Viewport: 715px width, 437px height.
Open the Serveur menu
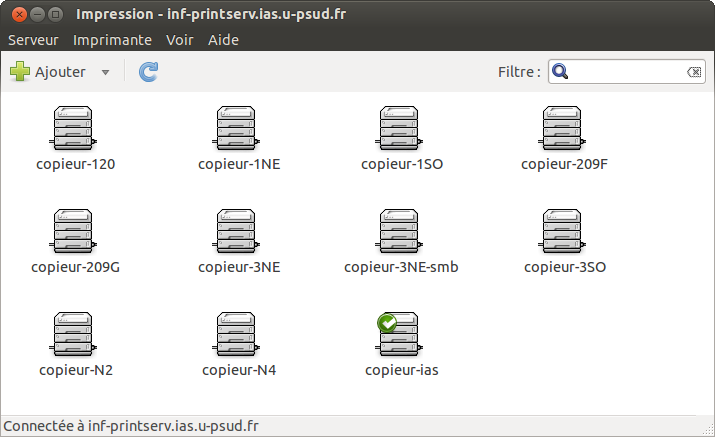(x=33, y=40)
